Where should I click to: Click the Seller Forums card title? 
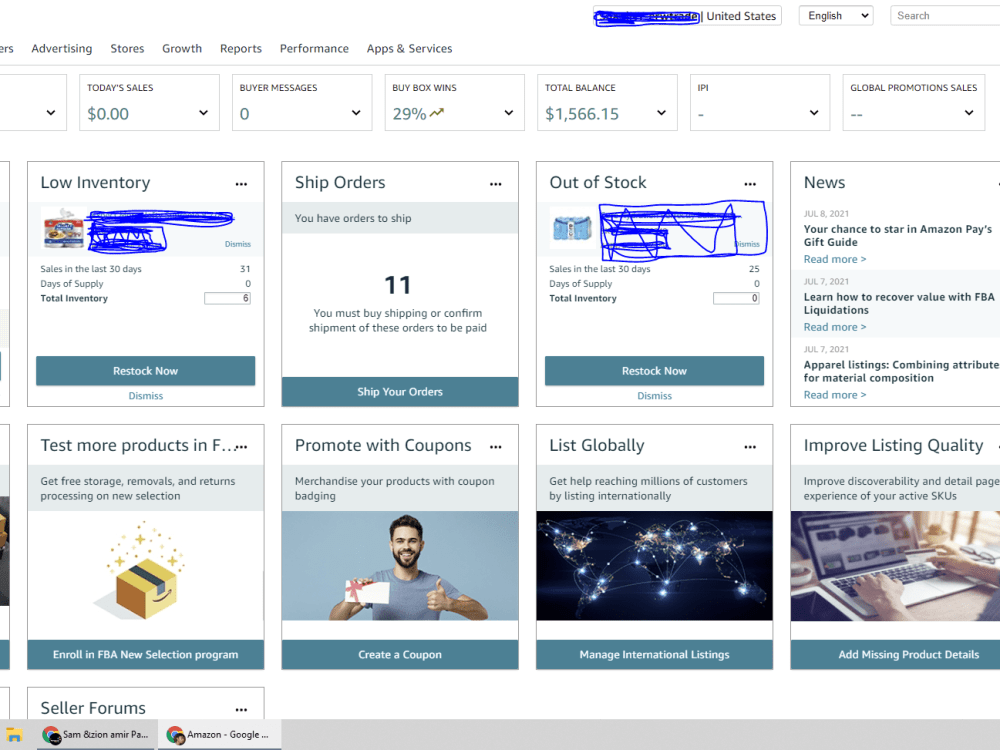tap(93, 708)
